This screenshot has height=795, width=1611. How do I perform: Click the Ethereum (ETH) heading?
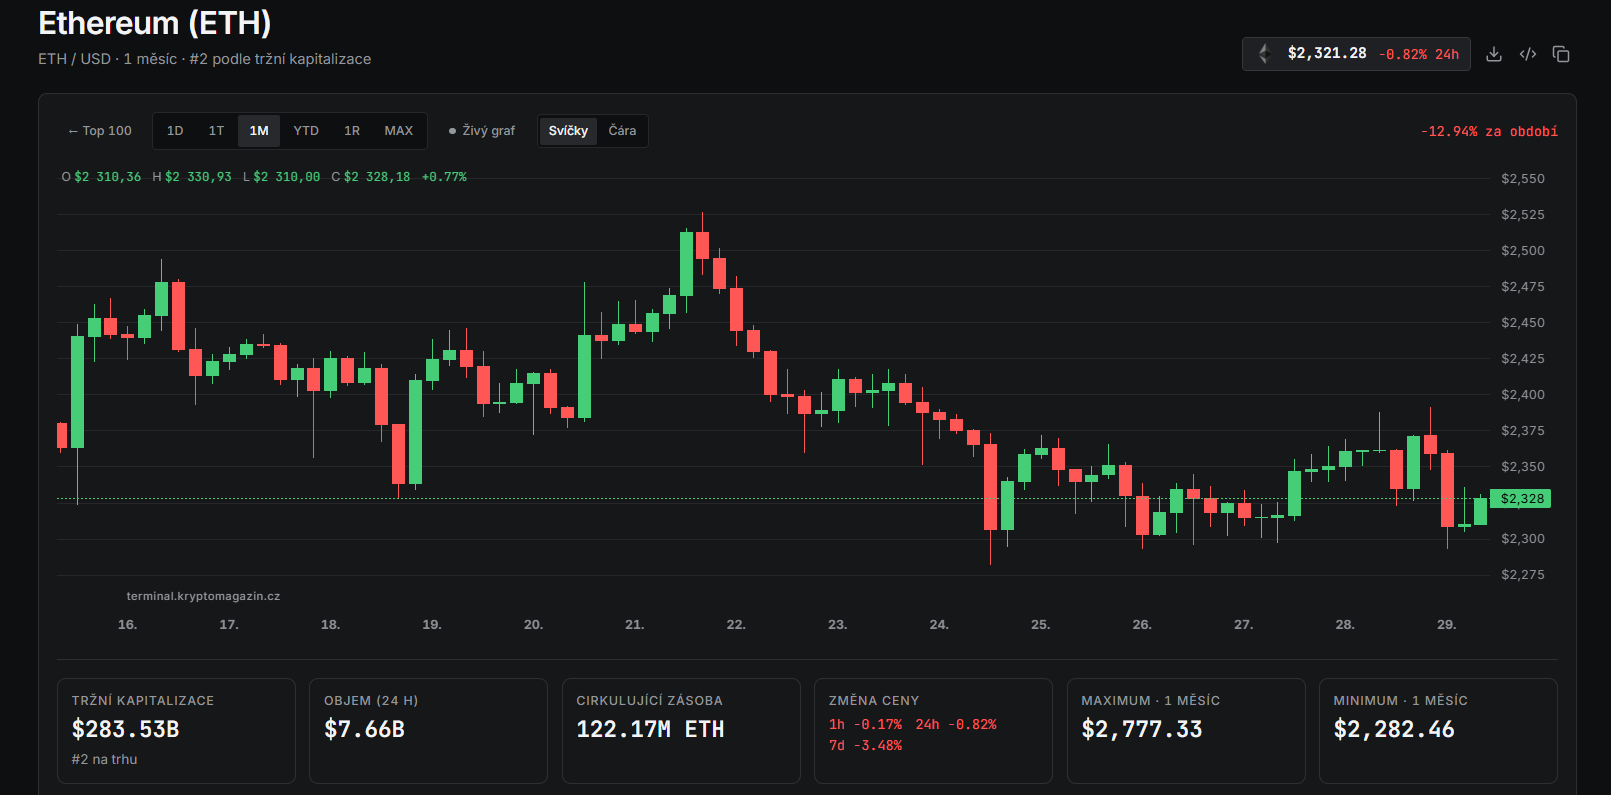point(155,23)
